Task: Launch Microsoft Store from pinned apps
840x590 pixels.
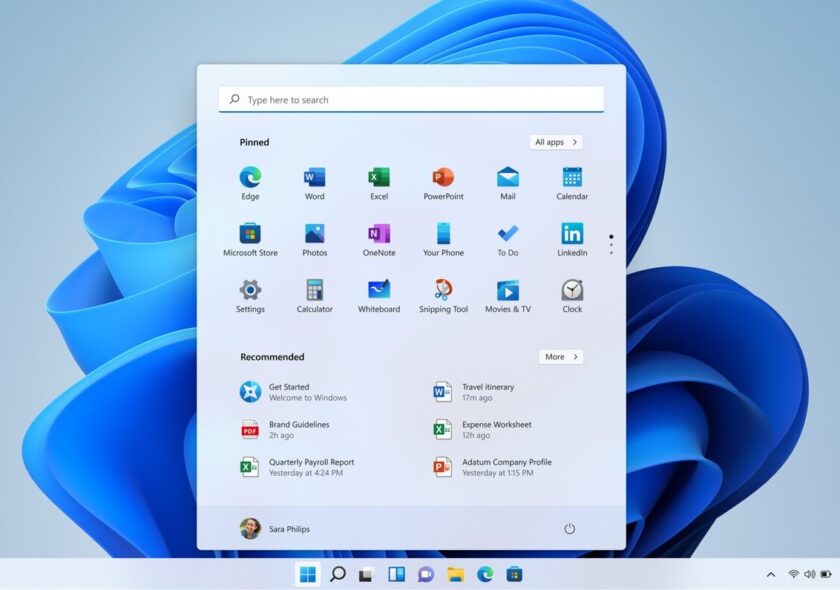Action: click(250, 240)
